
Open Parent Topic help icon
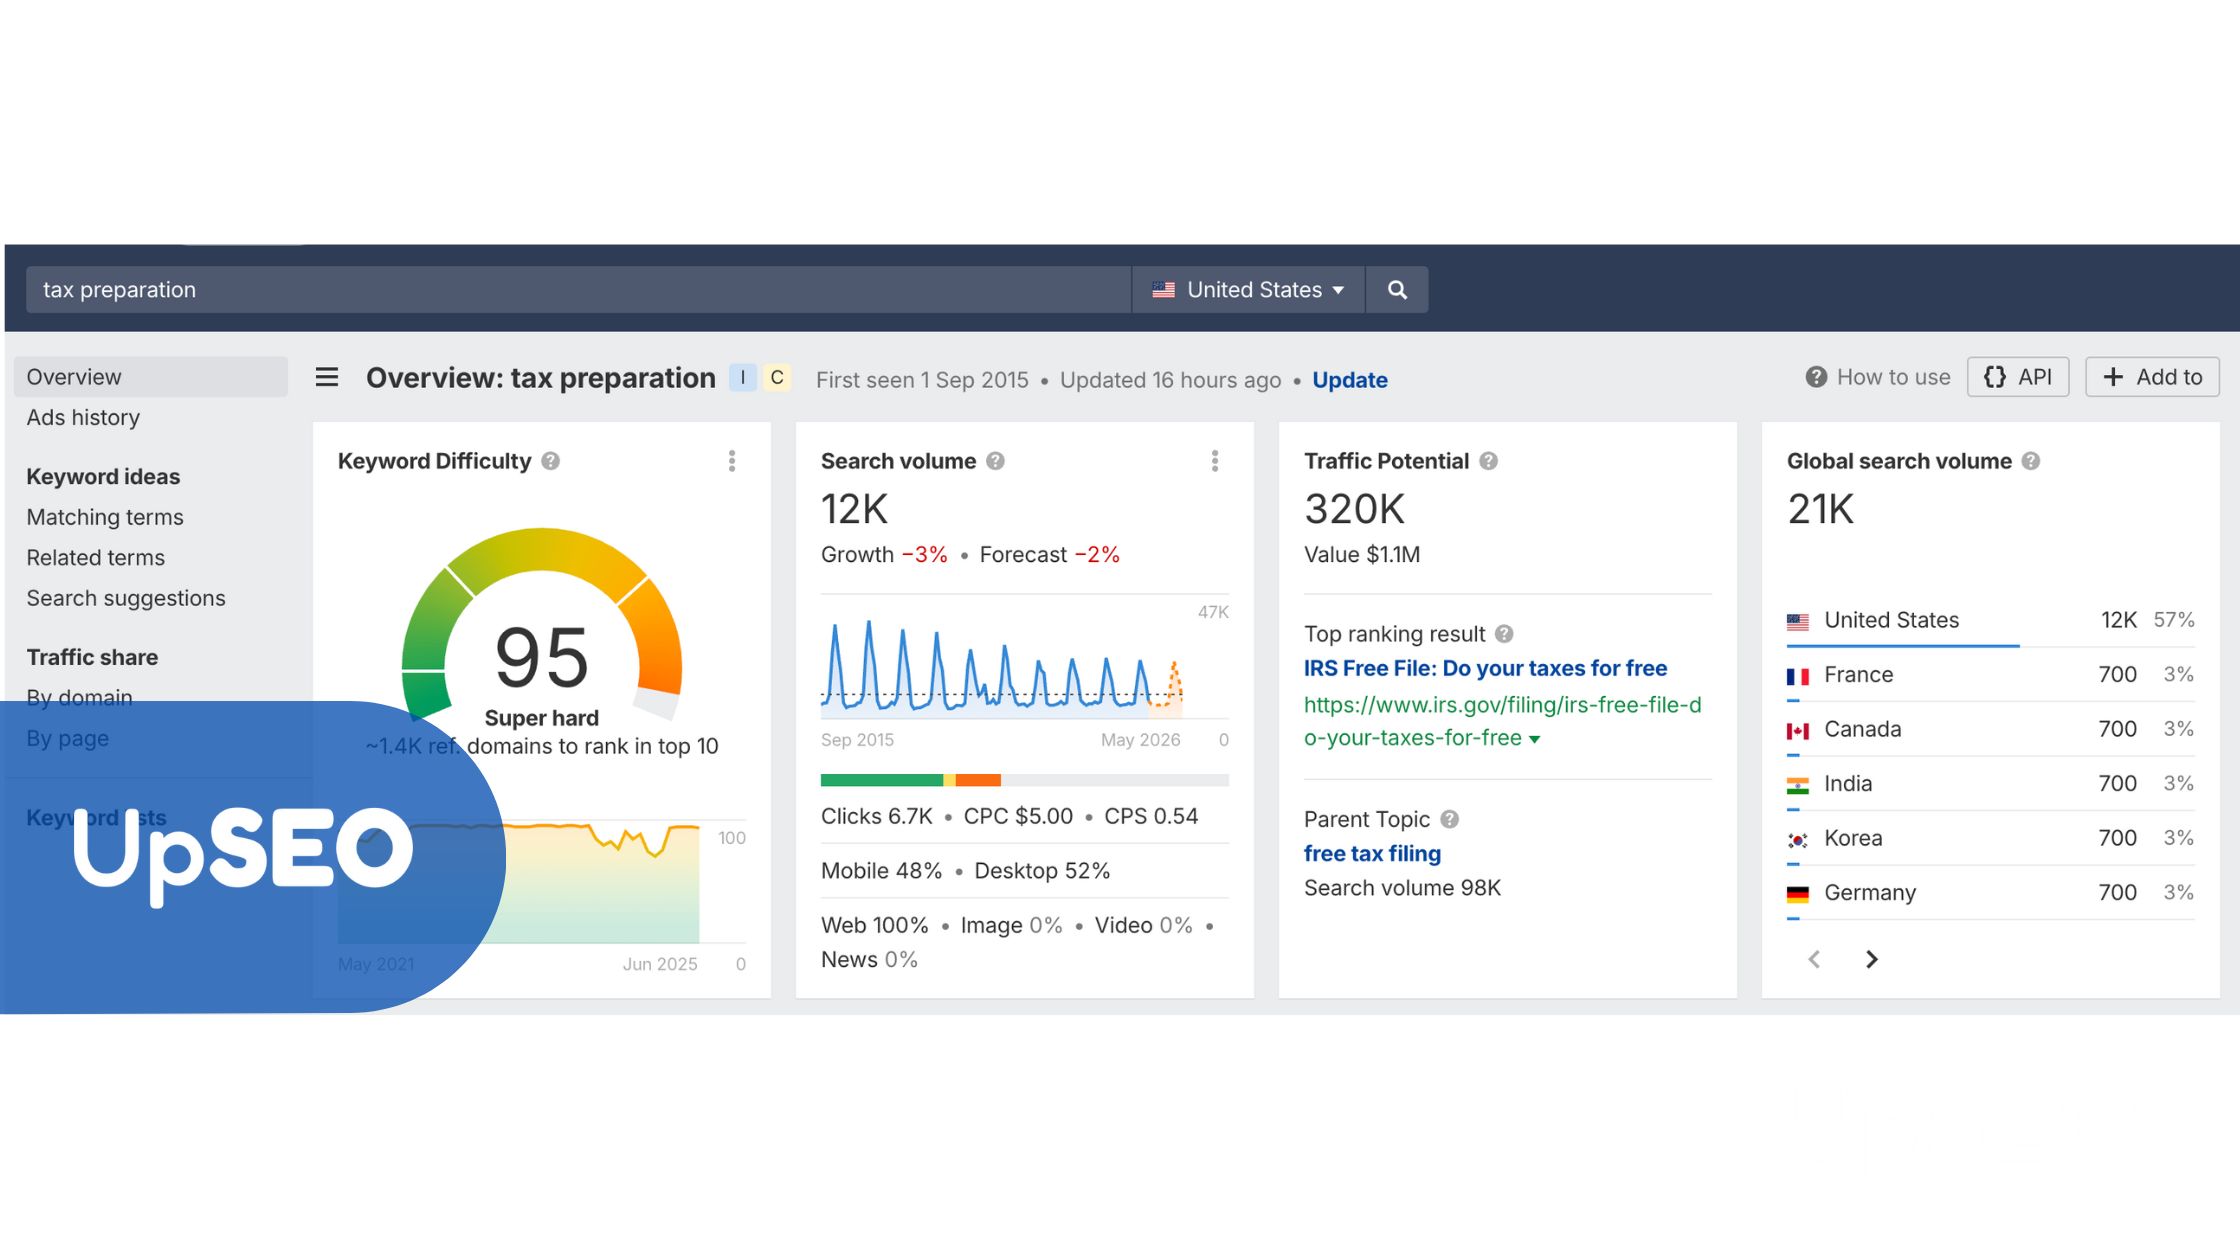click(1450, 819)
